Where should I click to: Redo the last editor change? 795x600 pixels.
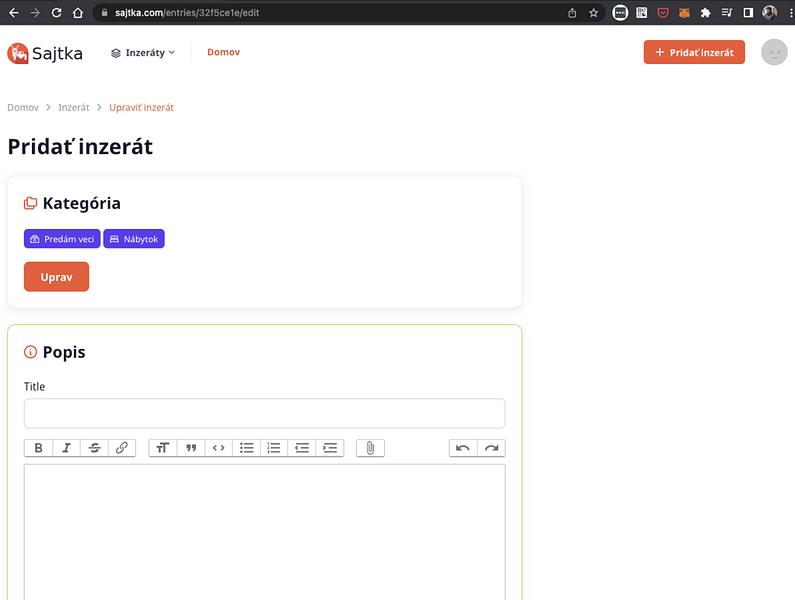(x=491, y=448)
